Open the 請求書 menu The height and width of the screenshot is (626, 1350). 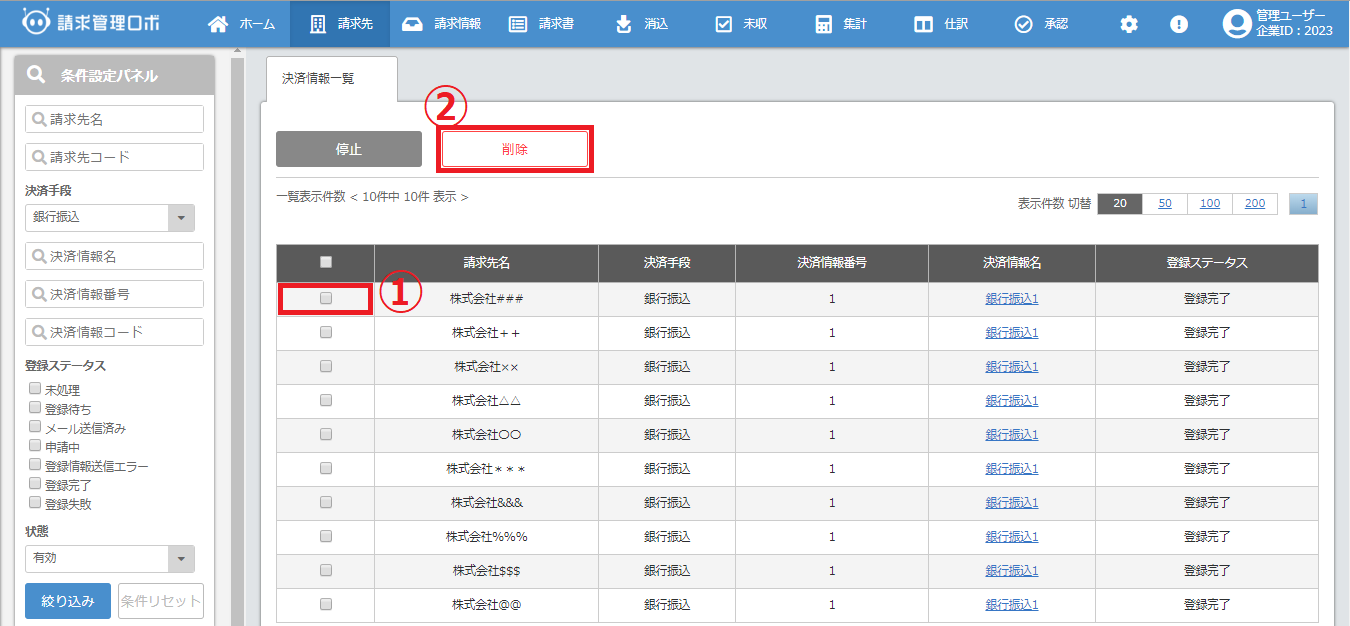click(541, 24)
